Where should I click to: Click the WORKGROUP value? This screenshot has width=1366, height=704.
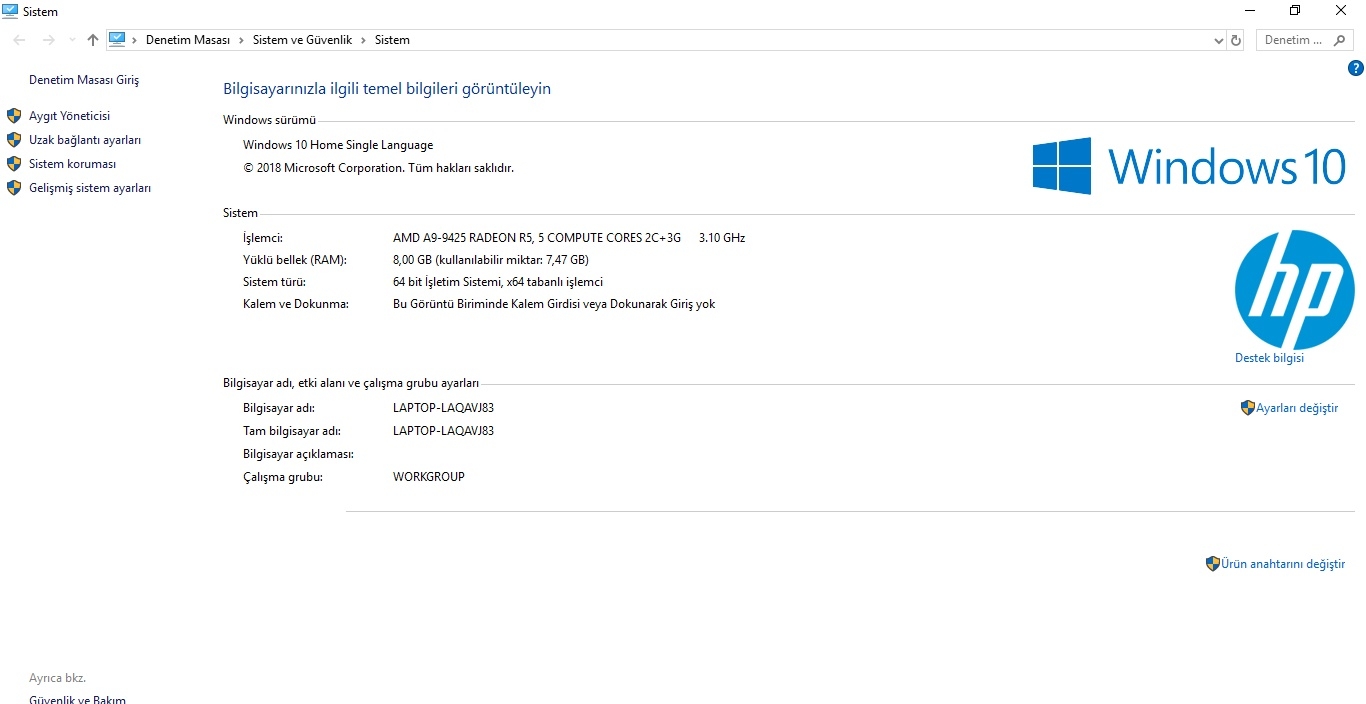click(429, 477)
